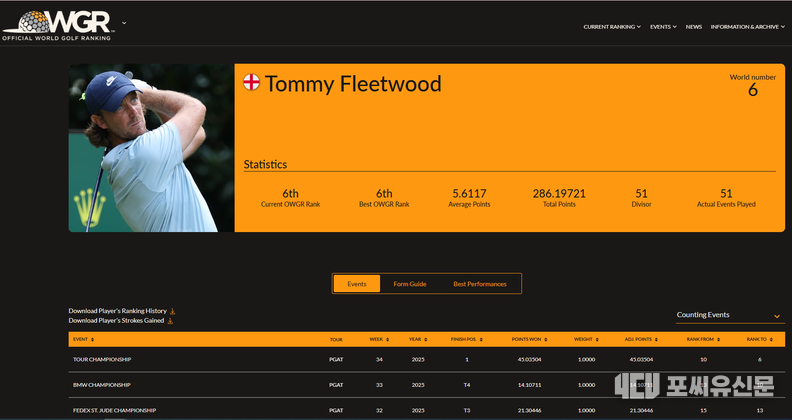Click the download icon next to Ranking History
The image size is (792, 420).
pyautogui.click(x=172, y=311)
